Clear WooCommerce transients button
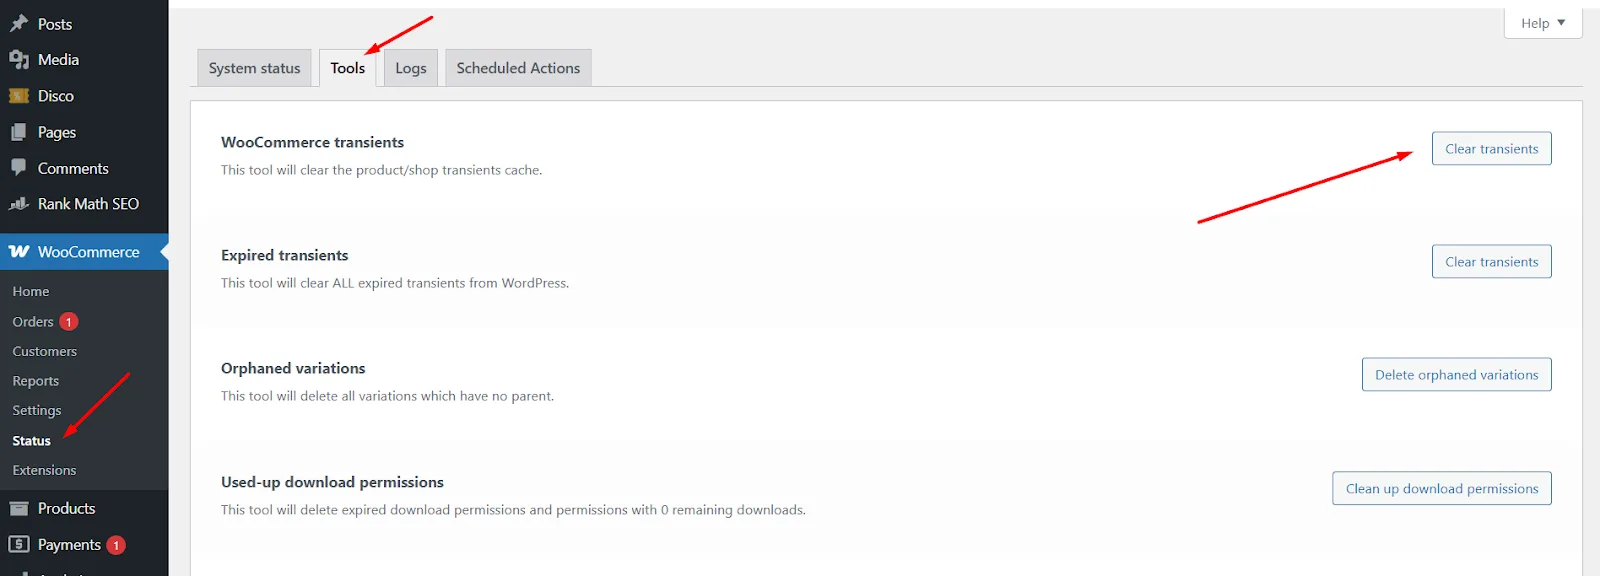Image resolution: width=1600 pixels, height=576 pixels. [1492, 149]
